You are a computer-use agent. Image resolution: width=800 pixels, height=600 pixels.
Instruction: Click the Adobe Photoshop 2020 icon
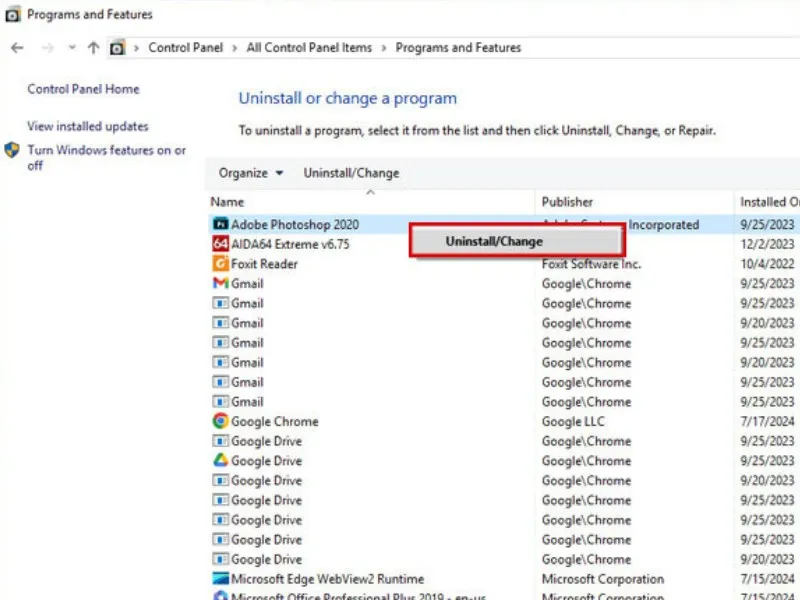[x=221, y=225]
